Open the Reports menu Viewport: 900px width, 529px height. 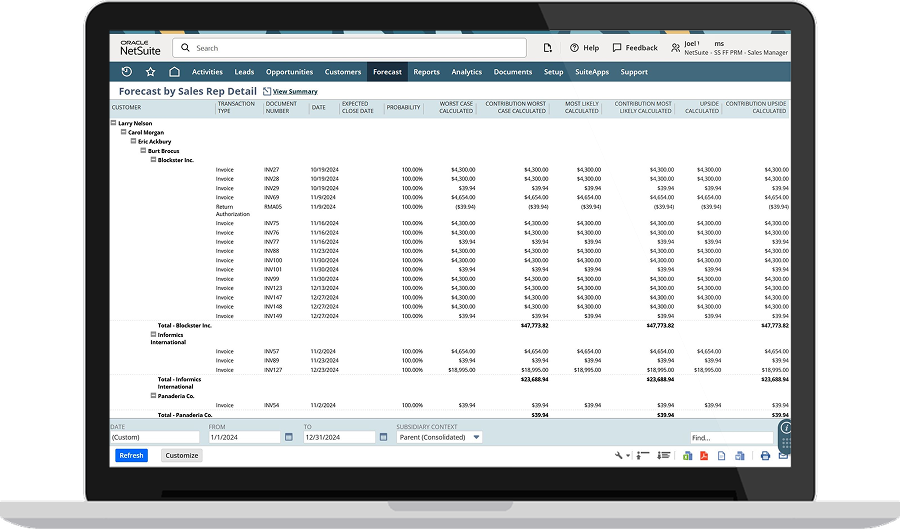(x=426, y=72)
